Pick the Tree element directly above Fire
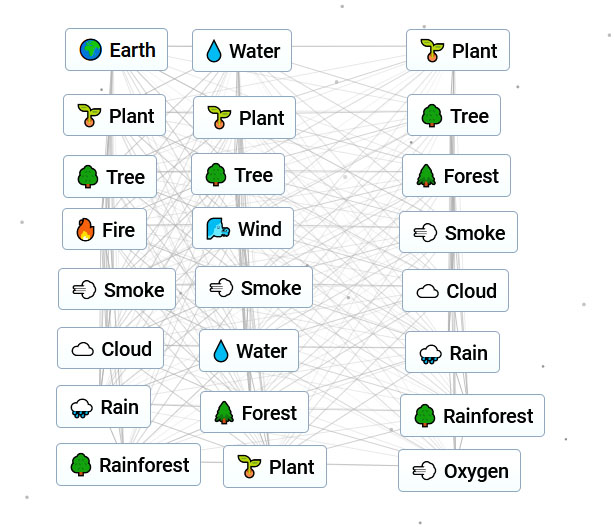 (111, 177)
